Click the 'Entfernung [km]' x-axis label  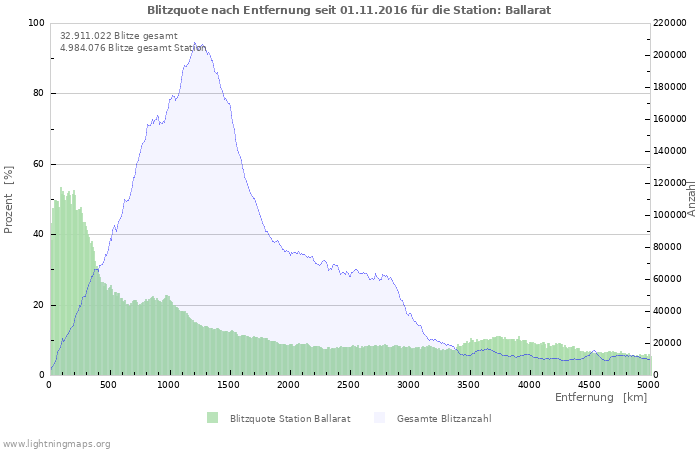point(601,398)
